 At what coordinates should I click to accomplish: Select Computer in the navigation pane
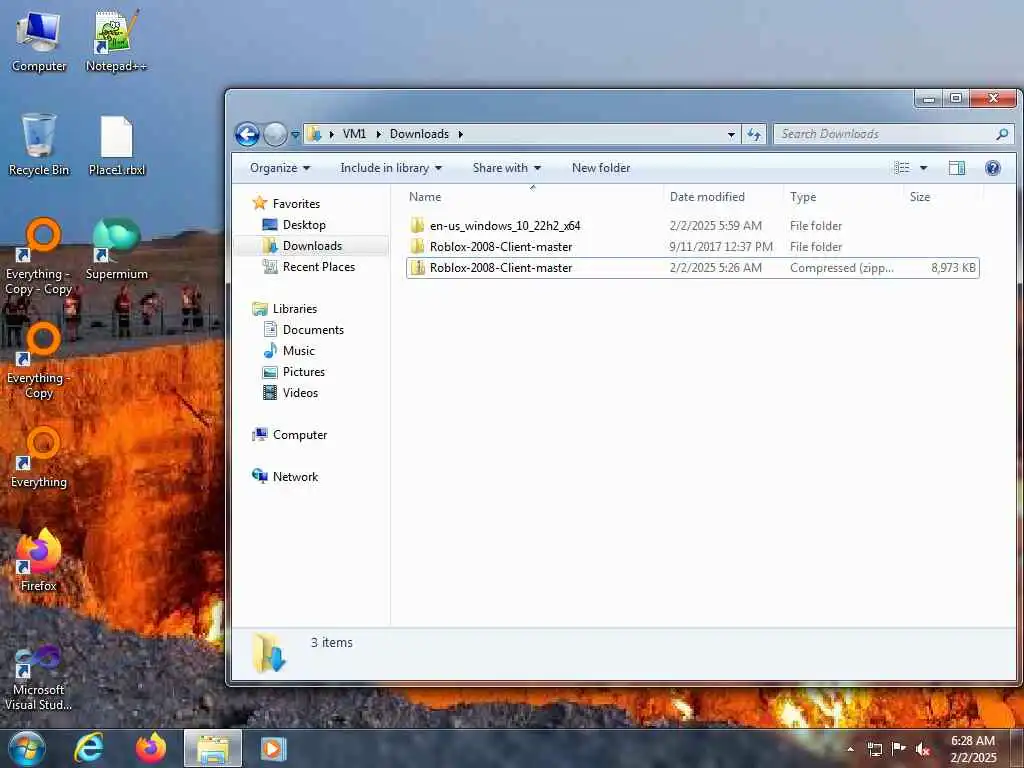[290, 435]
